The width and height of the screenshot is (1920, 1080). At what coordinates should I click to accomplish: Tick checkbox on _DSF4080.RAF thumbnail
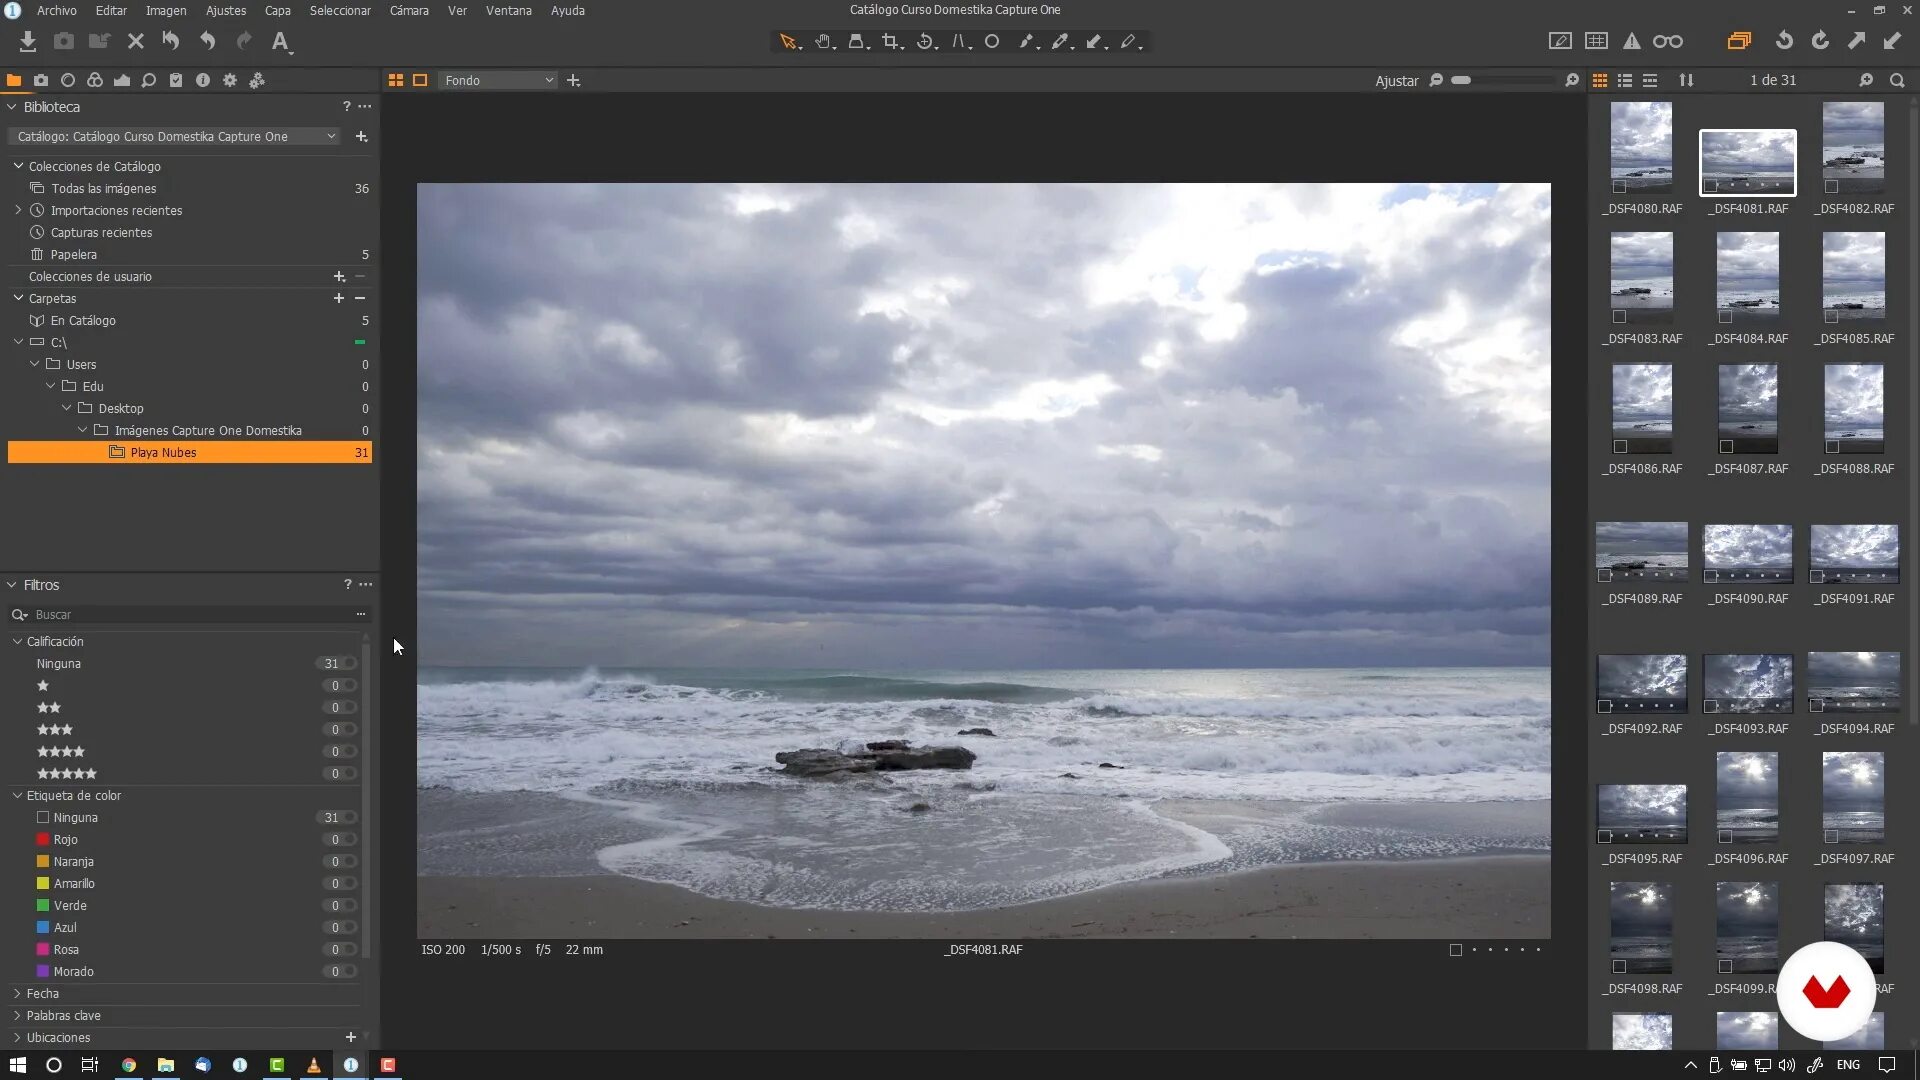[1619, 187]
